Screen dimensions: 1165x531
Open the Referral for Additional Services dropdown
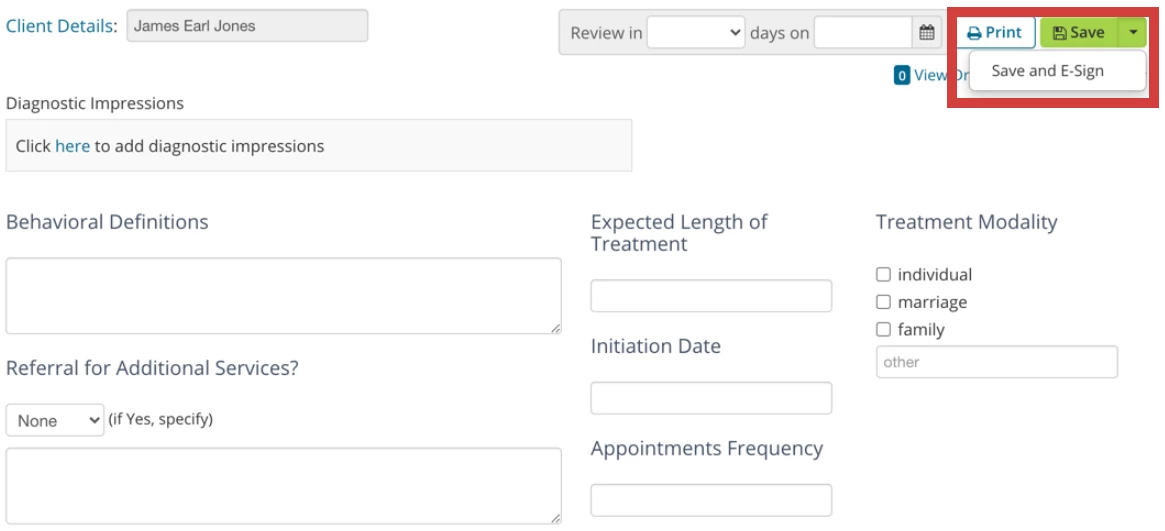coord(55,420)
